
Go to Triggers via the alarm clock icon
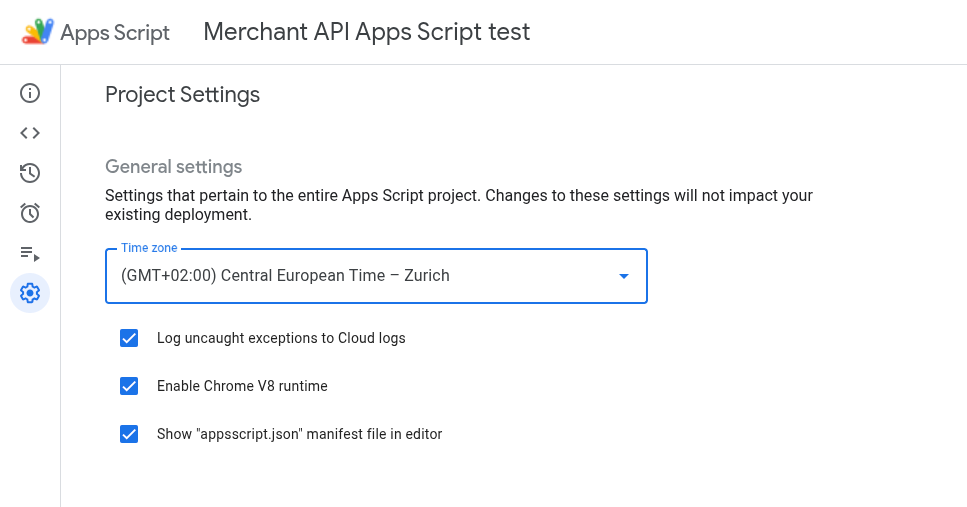pyautogui.click(x=30, y=213)
